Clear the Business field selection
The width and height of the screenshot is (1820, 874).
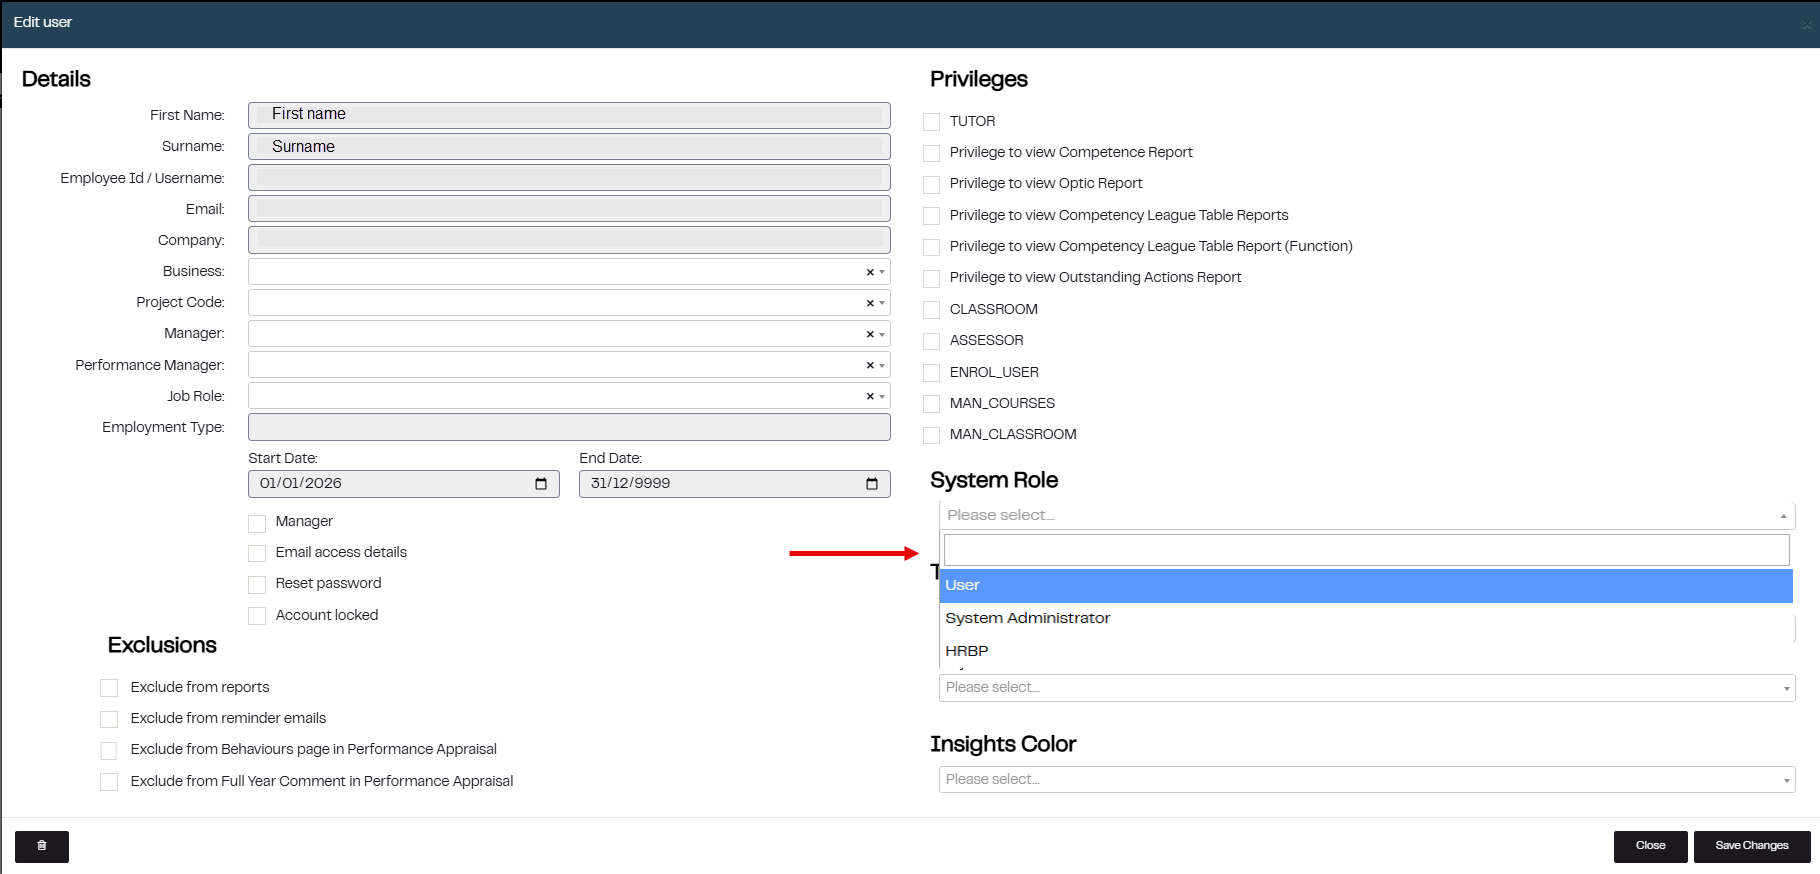[x=870, y=272]
